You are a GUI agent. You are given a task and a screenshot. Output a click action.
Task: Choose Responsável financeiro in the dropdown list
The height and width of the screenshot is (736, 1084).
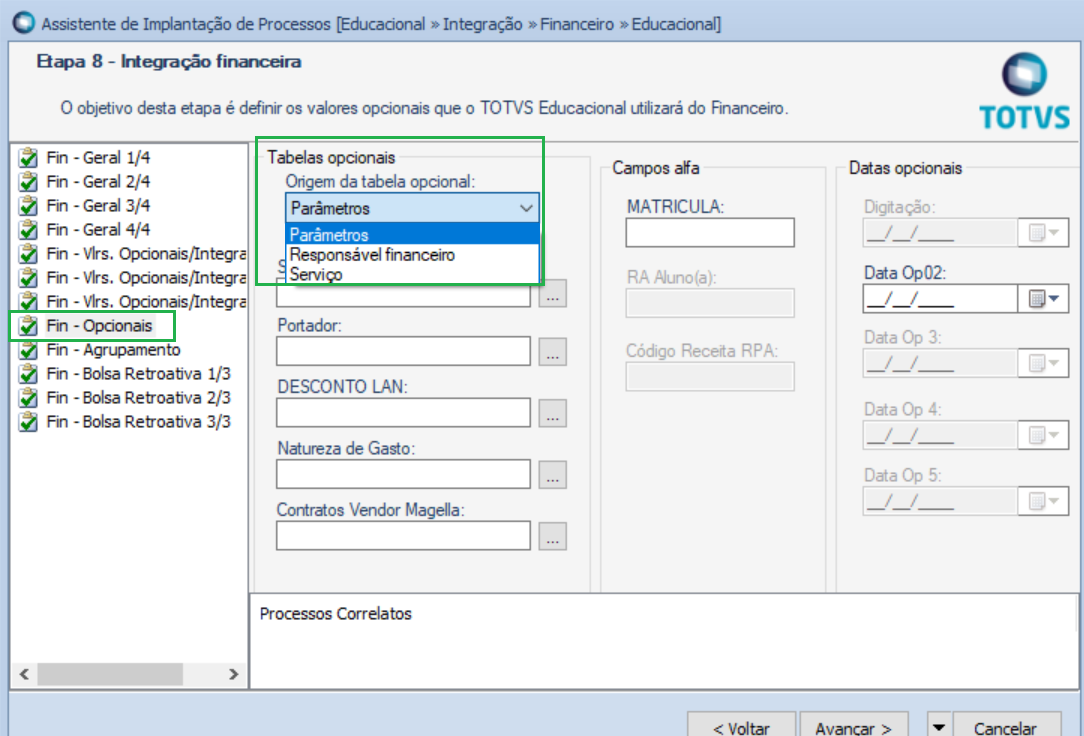(x=413, y=254)
